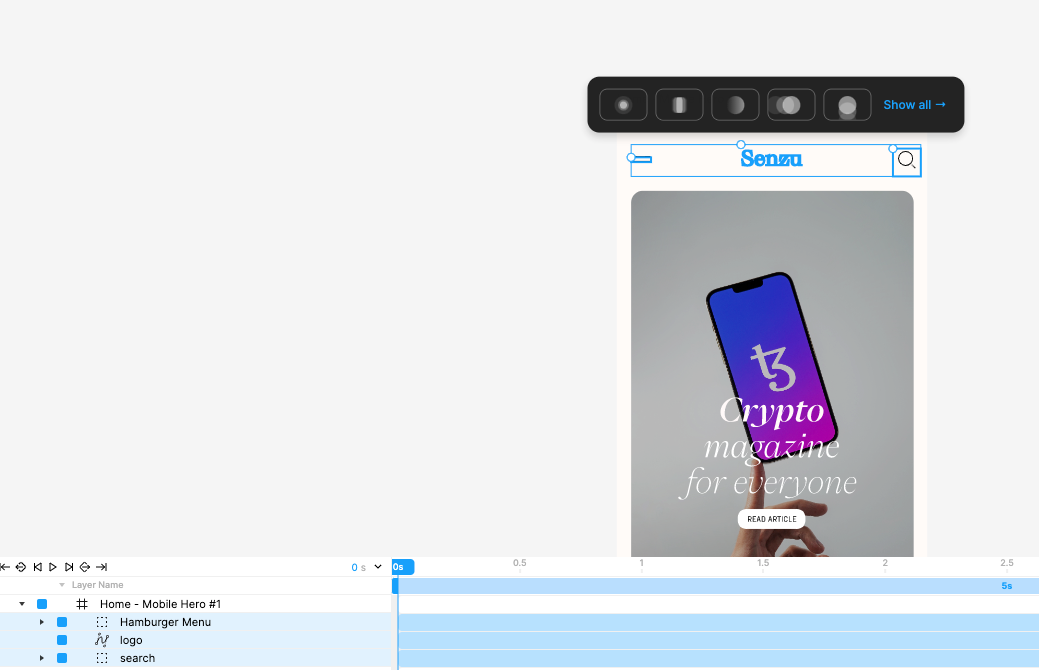Open the timeline options chevron
The image size is (1039, 670).
378,567
